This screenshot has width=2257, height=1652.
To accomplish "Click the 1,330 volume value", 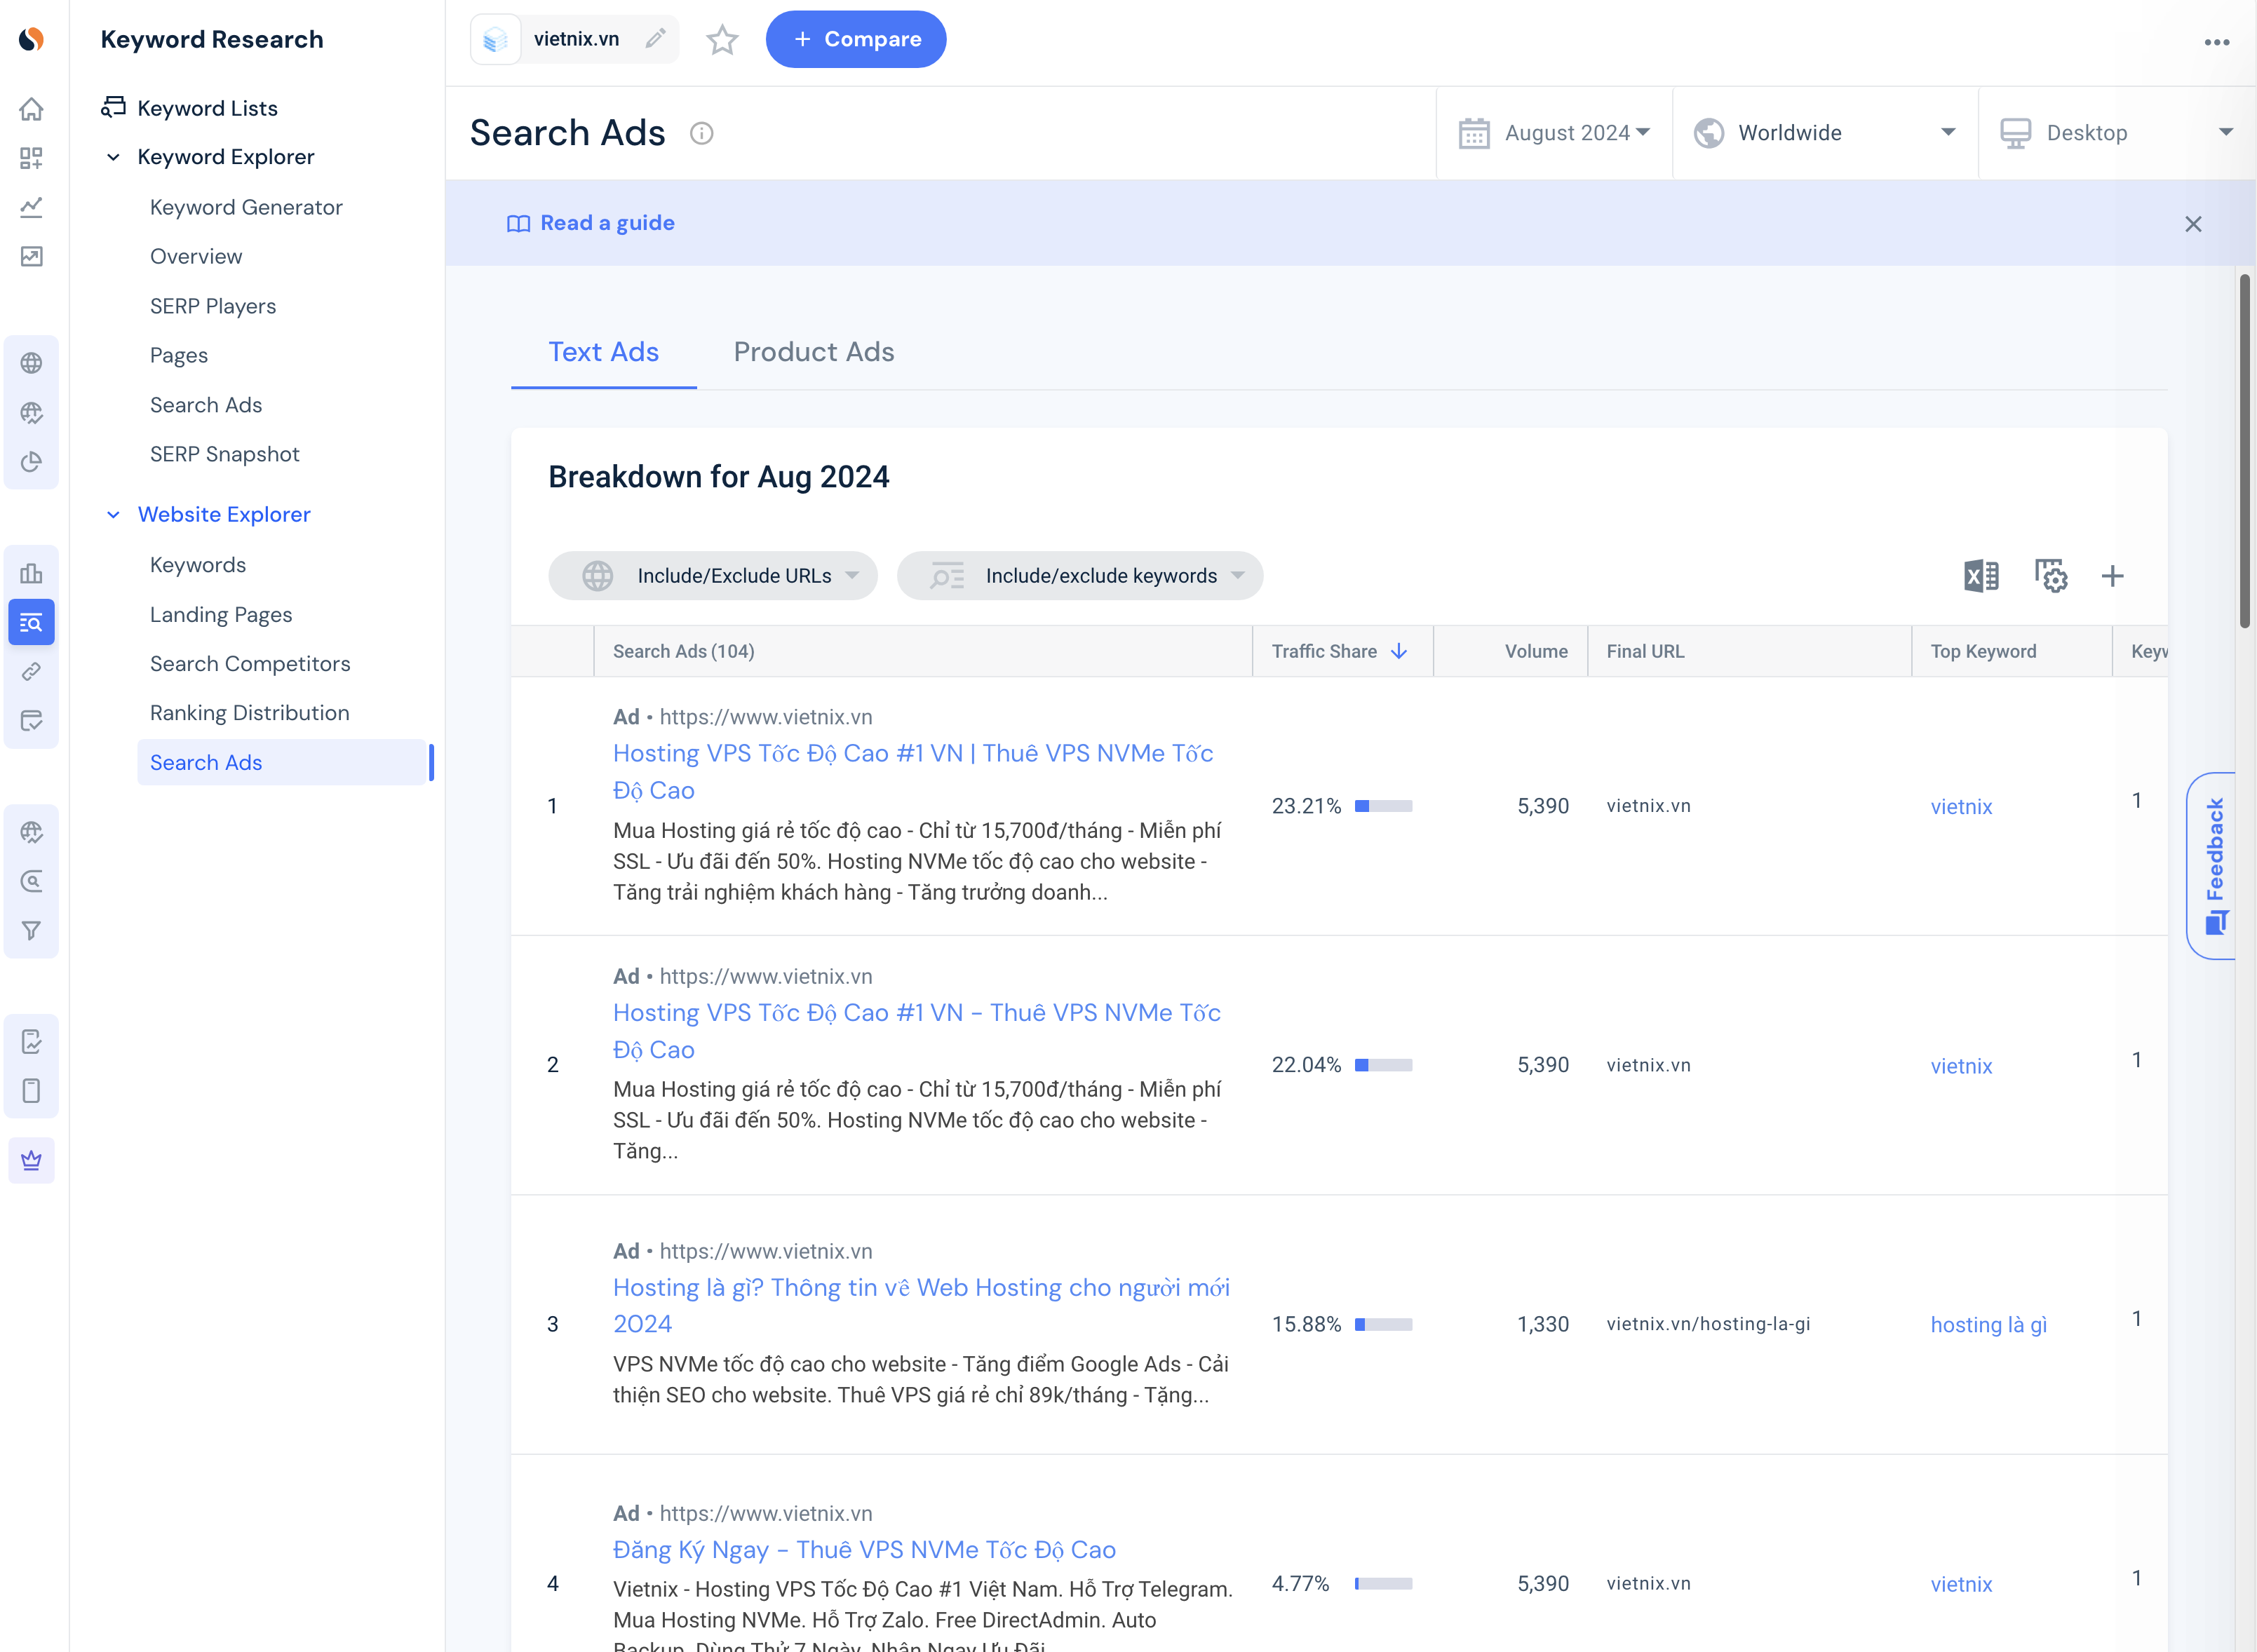I will (x=1543, y=1325).
